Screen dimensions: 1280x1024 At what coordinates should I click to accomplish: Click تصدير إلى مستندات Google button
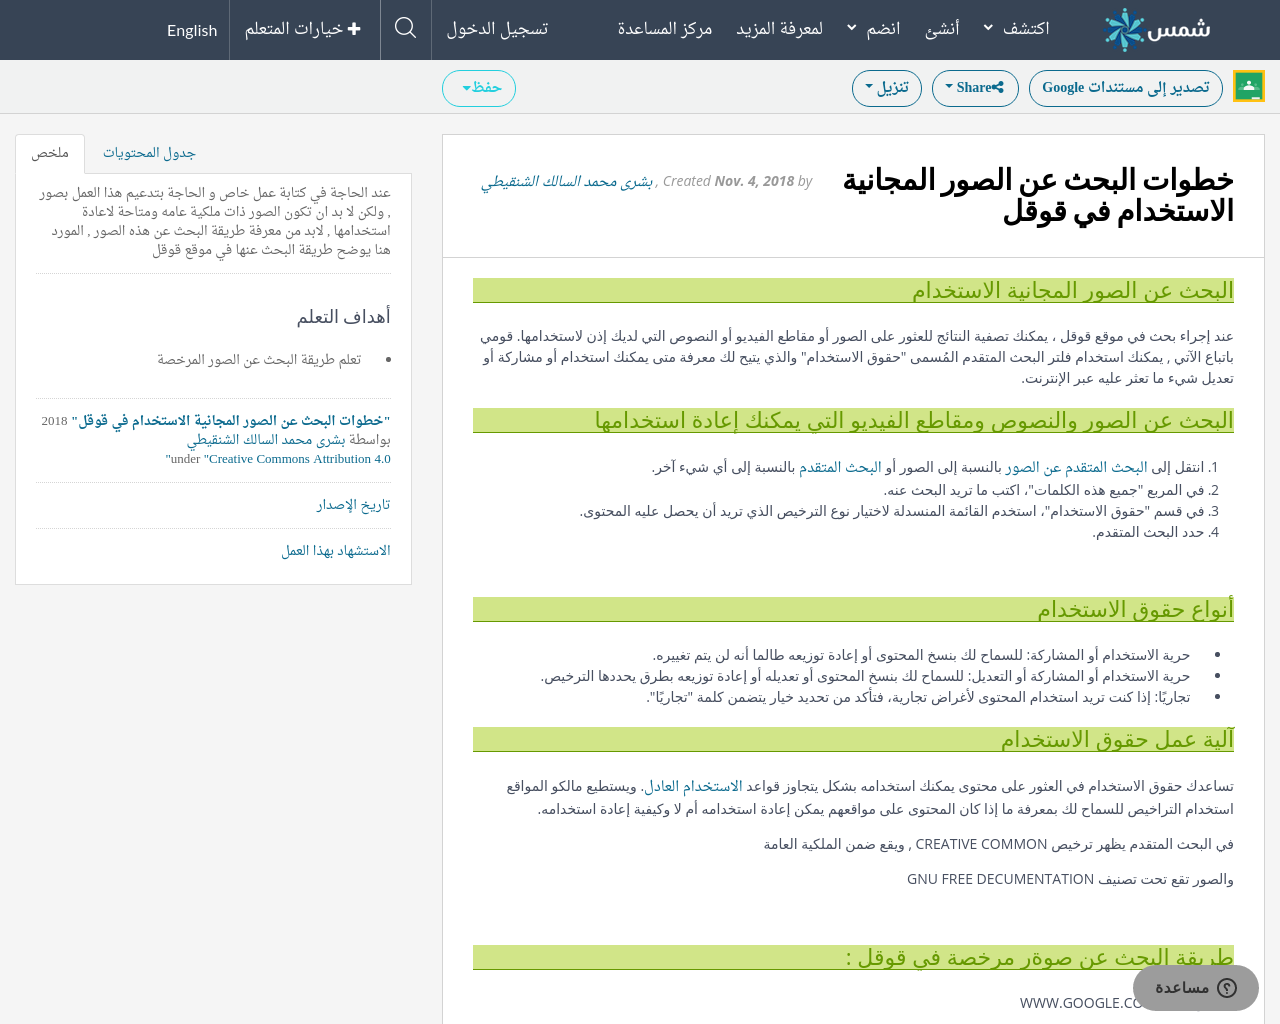pyautogui.click(x=1126, y=88)
